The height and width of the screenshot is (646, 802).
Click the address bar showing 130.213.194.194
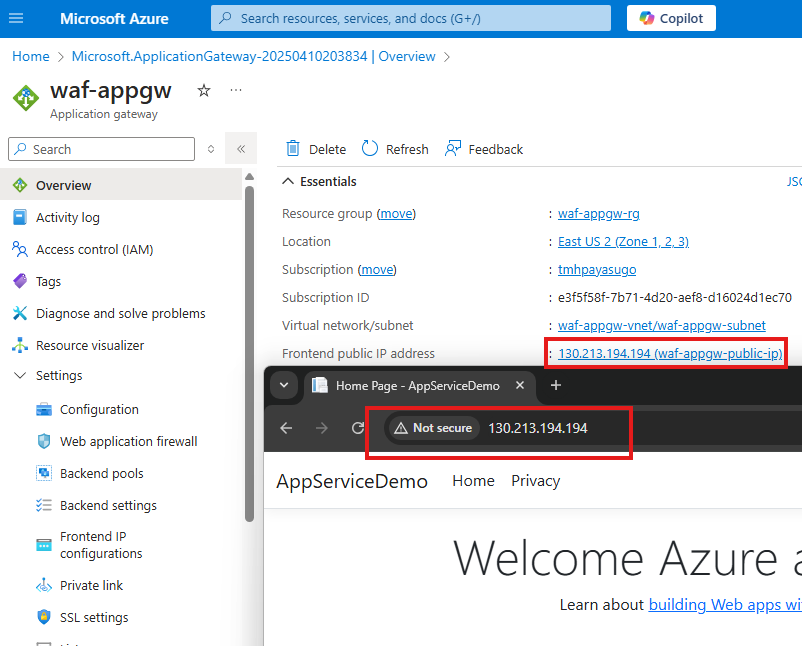(538, 428)
